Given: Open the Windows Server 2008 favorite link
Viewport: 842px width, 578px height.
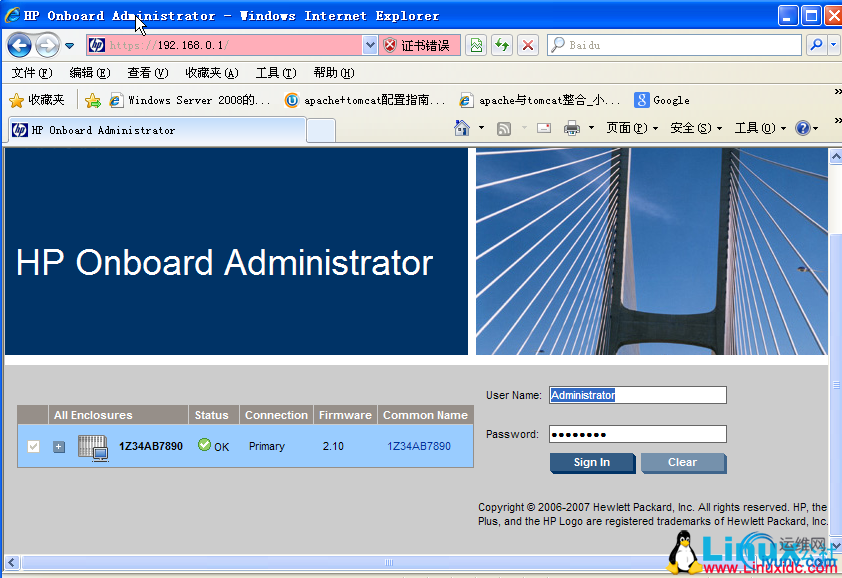Looking at the screenshot, I should (x=190, y=100).
